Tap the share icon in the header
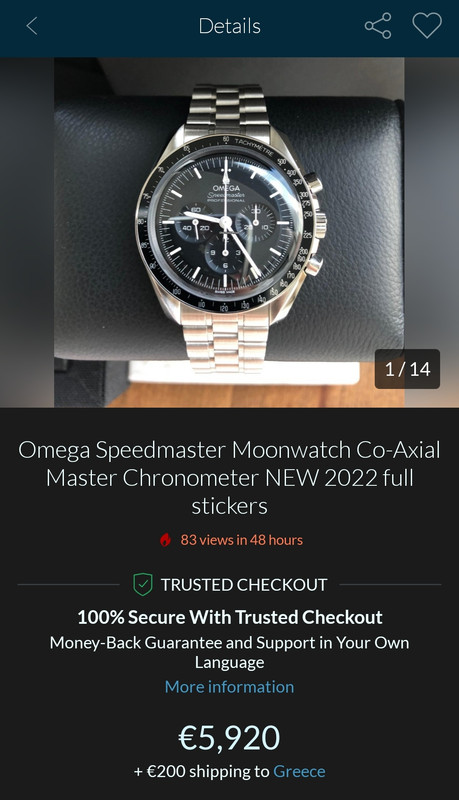Screen dimensions: 459x800 pyautogui.click(x=378, y=26)
